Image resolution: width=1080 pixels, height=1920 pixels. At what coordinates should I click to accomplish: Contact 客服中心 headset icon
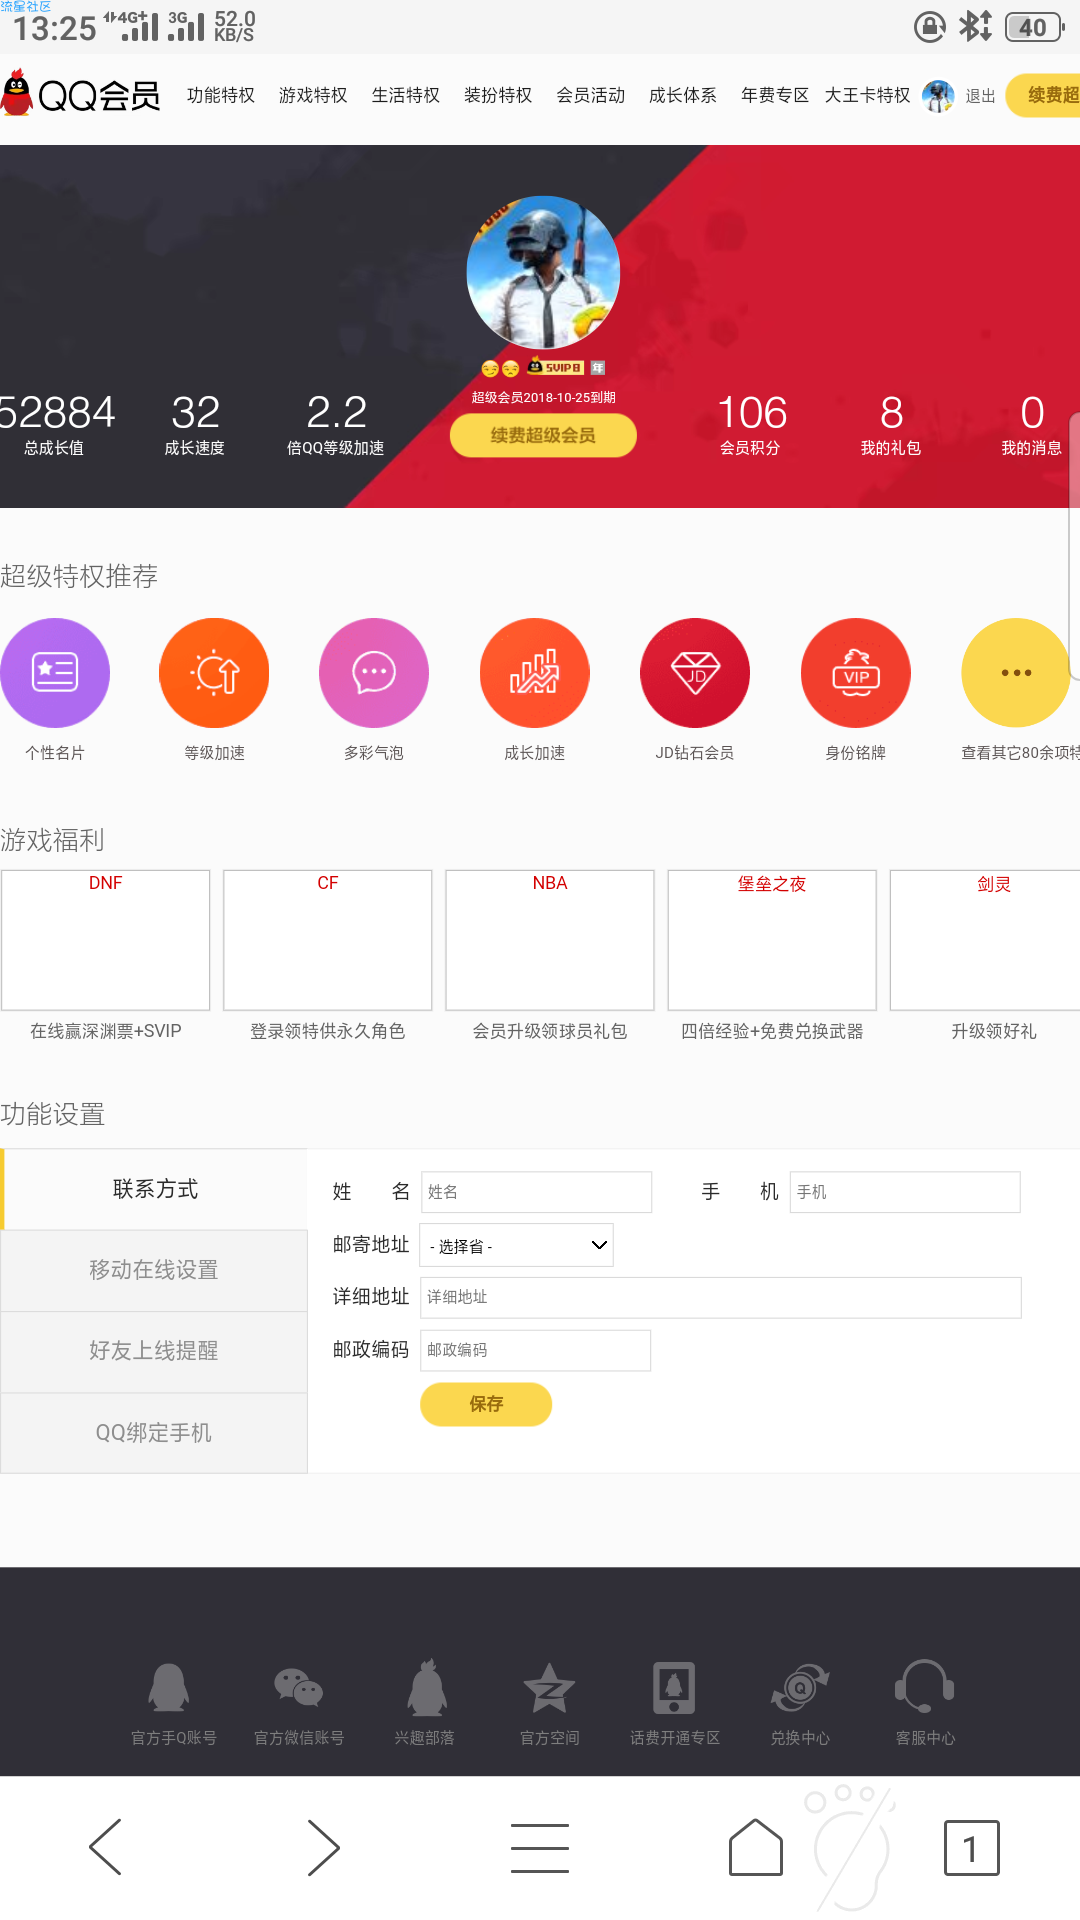(x=925, y=1688)
